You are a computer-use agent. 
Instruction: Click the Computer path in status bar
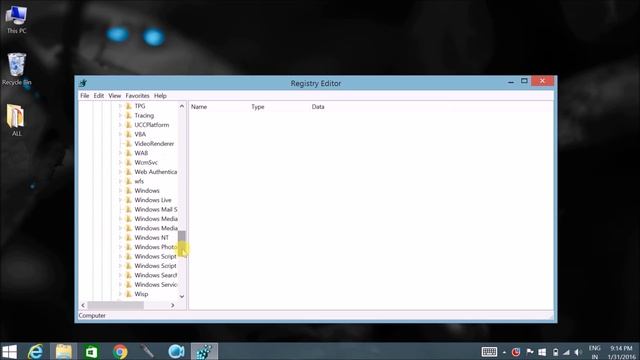92,316
